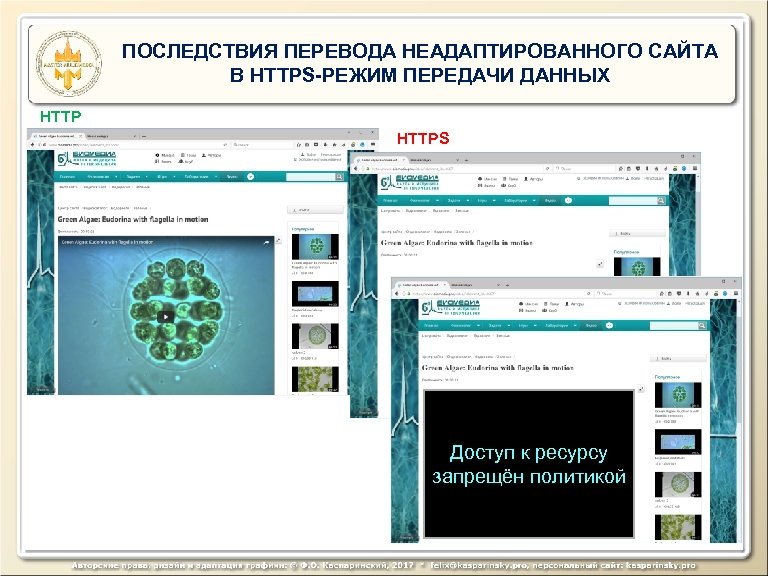Open a new tab in the front HTTPS window

(x=507, y=285)
